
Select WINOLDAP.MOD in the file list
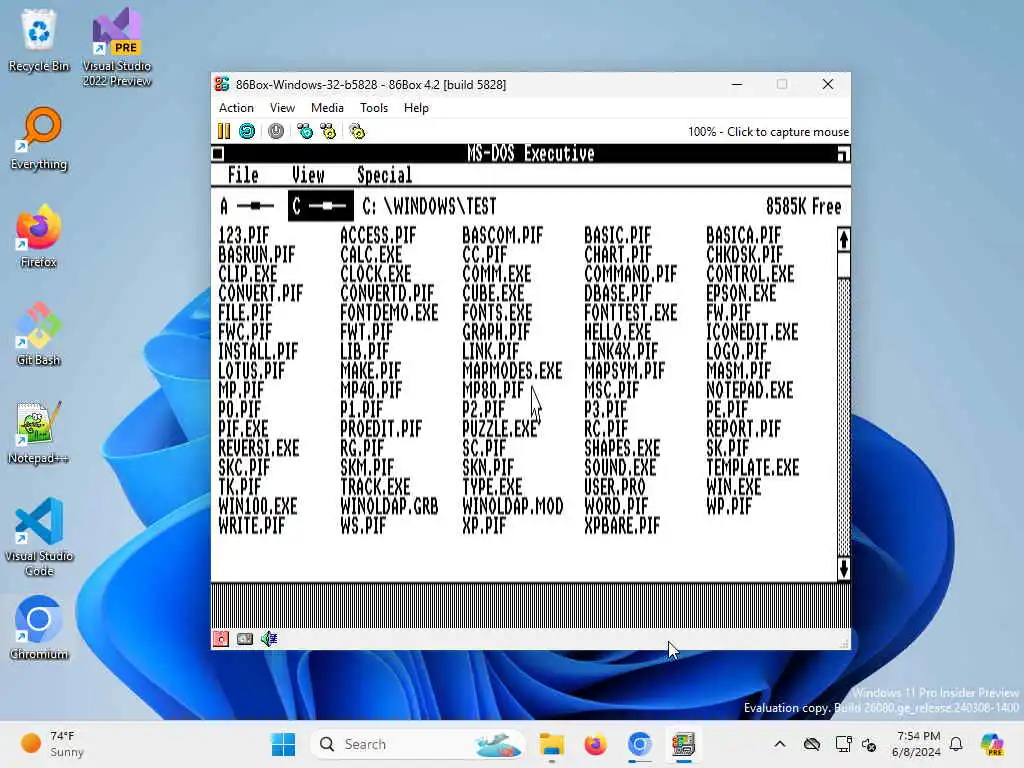[x=513, y=507]
